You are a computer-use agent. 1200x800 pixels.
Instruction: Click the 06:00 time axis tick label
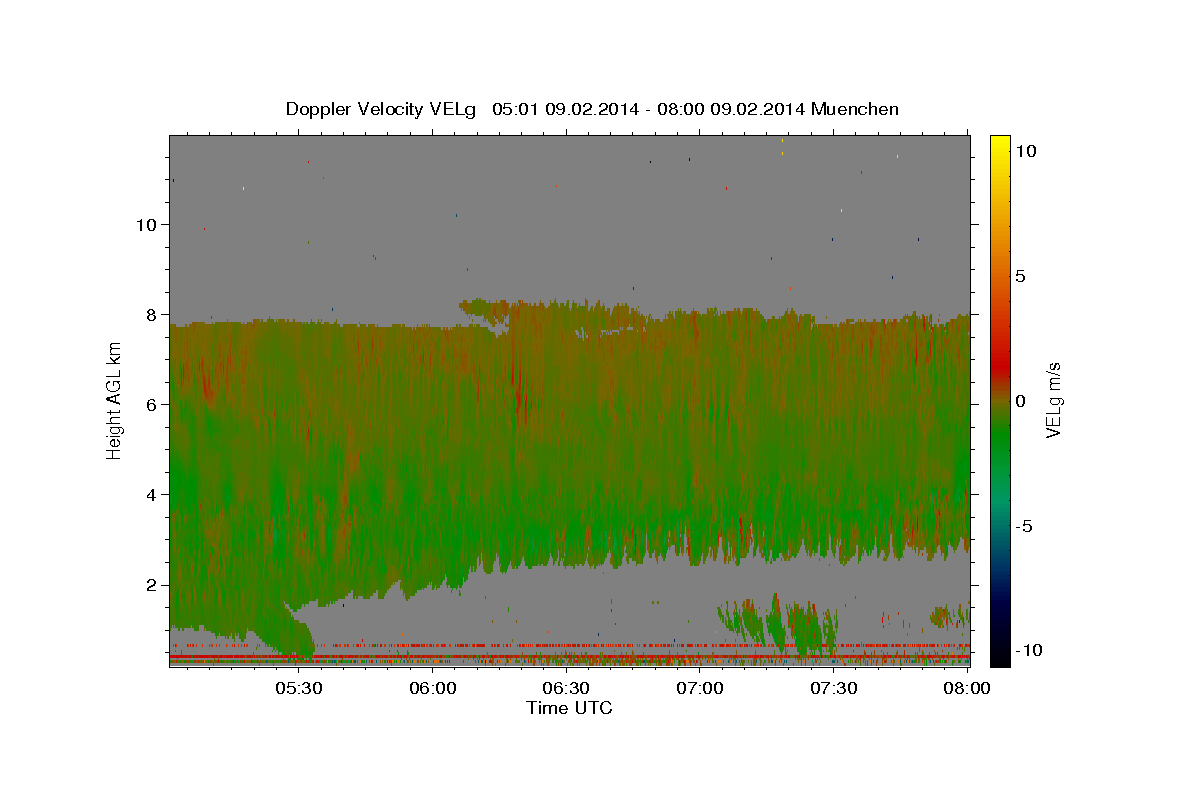(434, 688)
